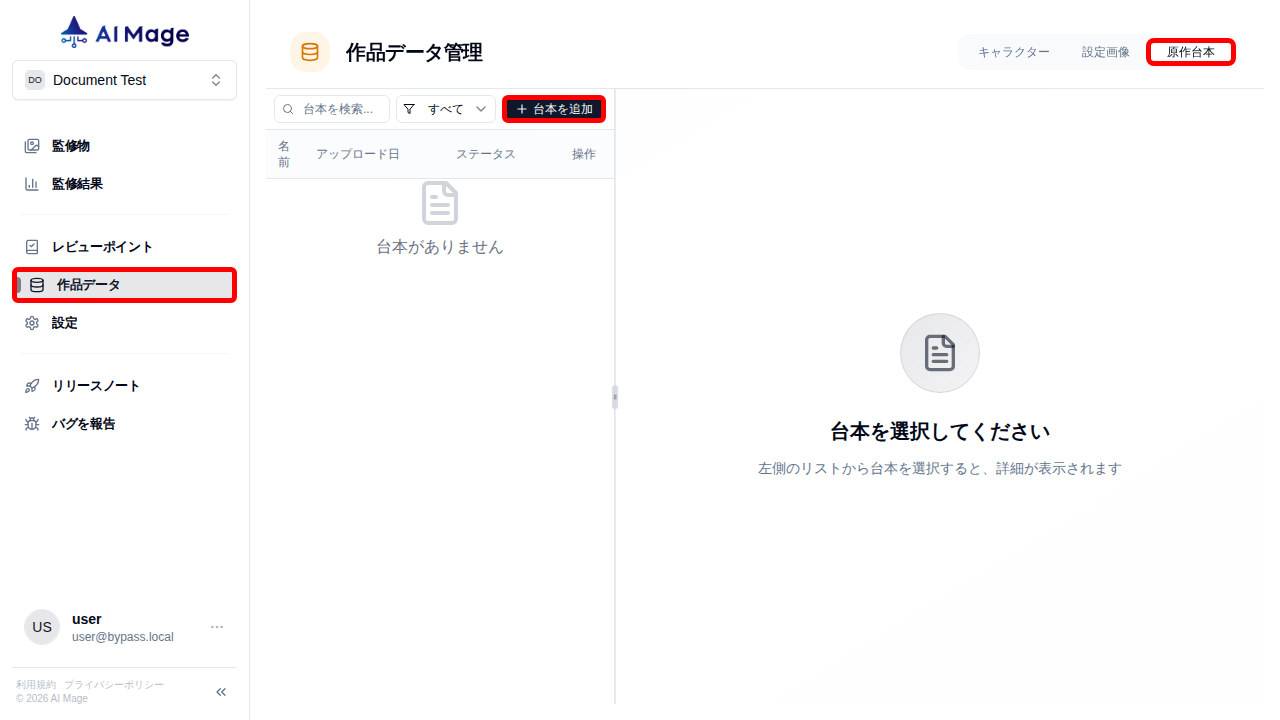
Task: Click the バグを報告 bug icon
Action: (x=31, y=423)
